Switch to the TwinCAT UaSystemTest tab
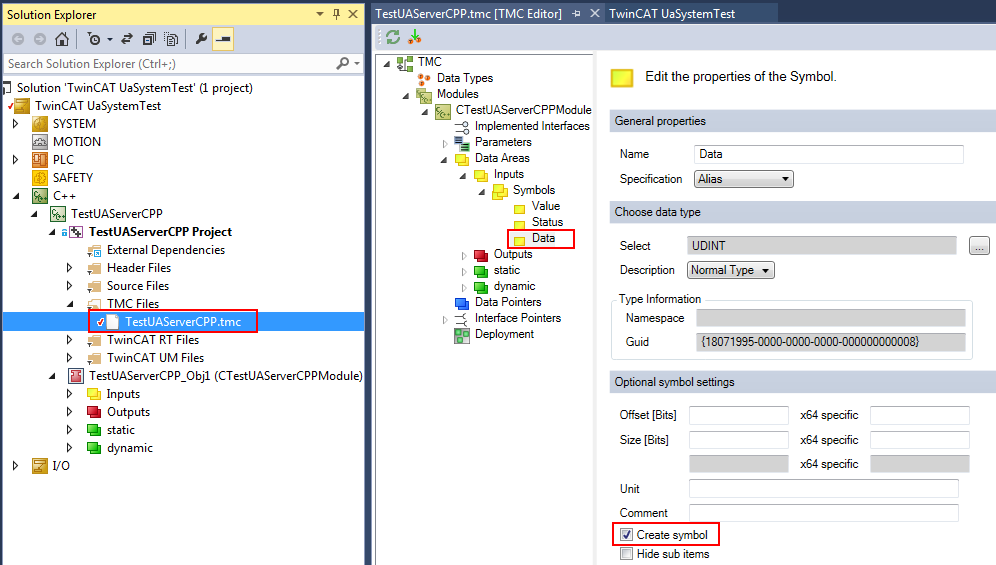Image resolution: width=996 pixels, height=565 pixels. (671, 13)
